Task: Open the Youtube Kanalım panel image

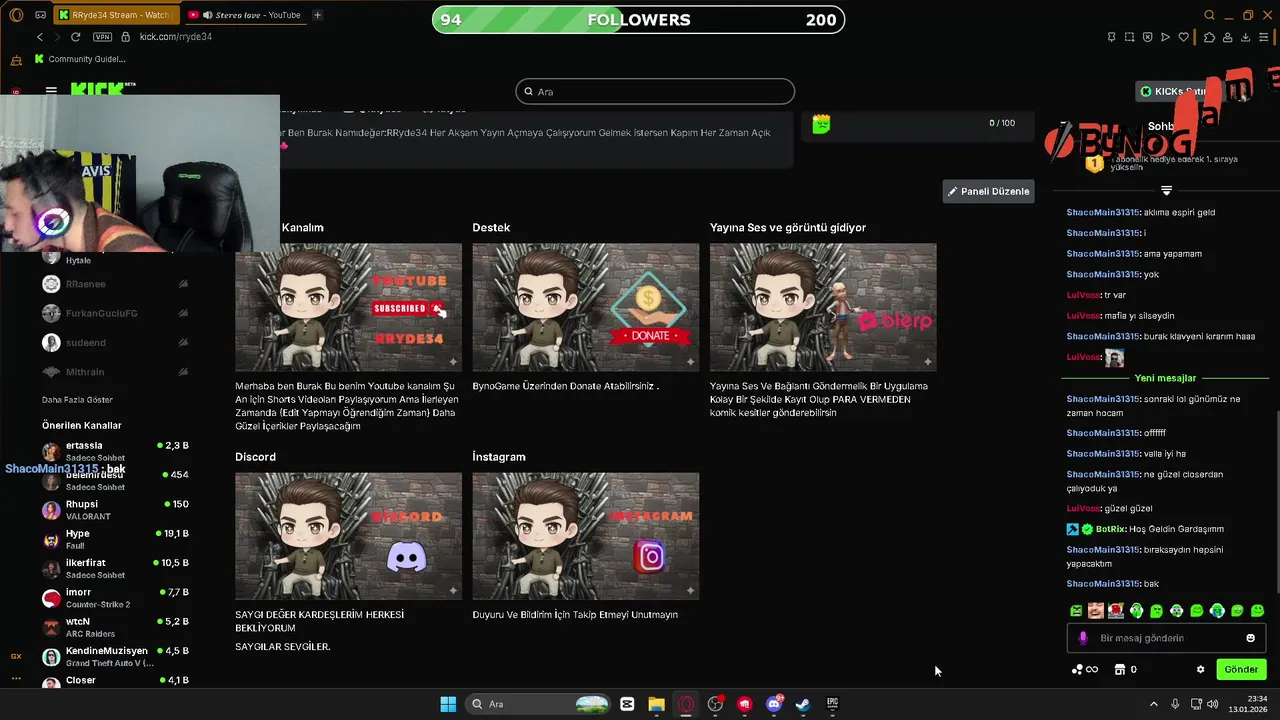Action: (348, 307)
